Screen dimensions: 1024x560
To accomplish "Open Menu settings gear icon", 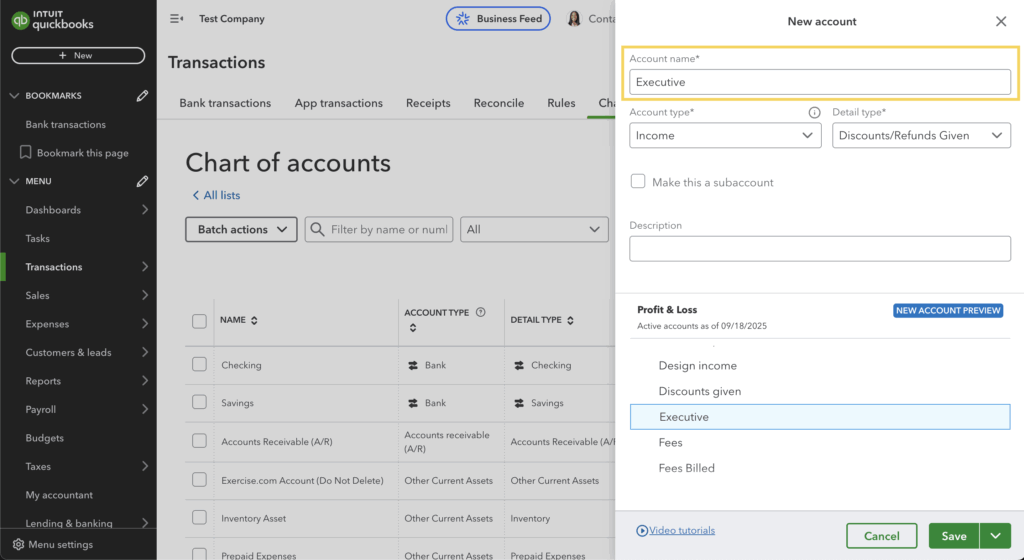I will click(x=17, y=545).
